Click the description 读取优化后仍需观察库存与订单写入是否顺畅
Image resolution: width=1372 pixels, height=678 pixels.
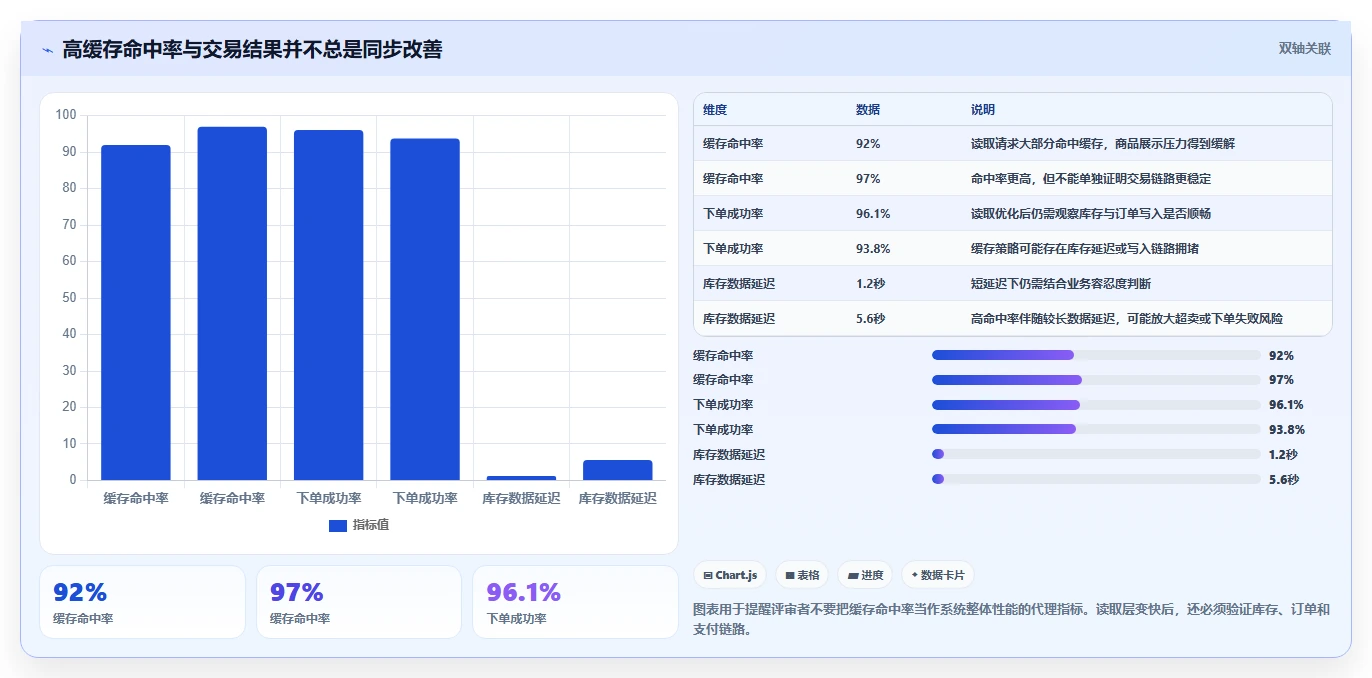tap(1091, 214)
